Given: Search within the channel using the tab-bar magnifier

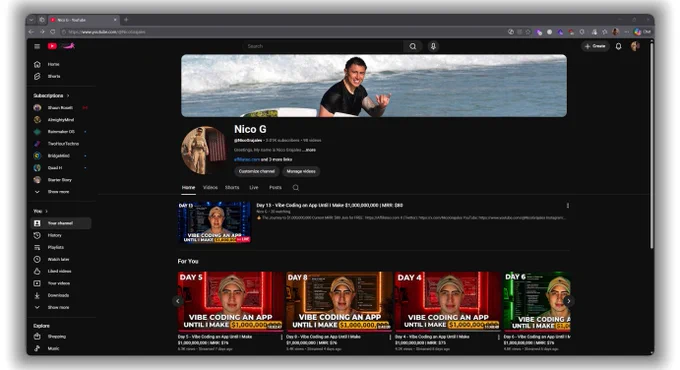Looking at the screenshot, I should tap(296, 188).
